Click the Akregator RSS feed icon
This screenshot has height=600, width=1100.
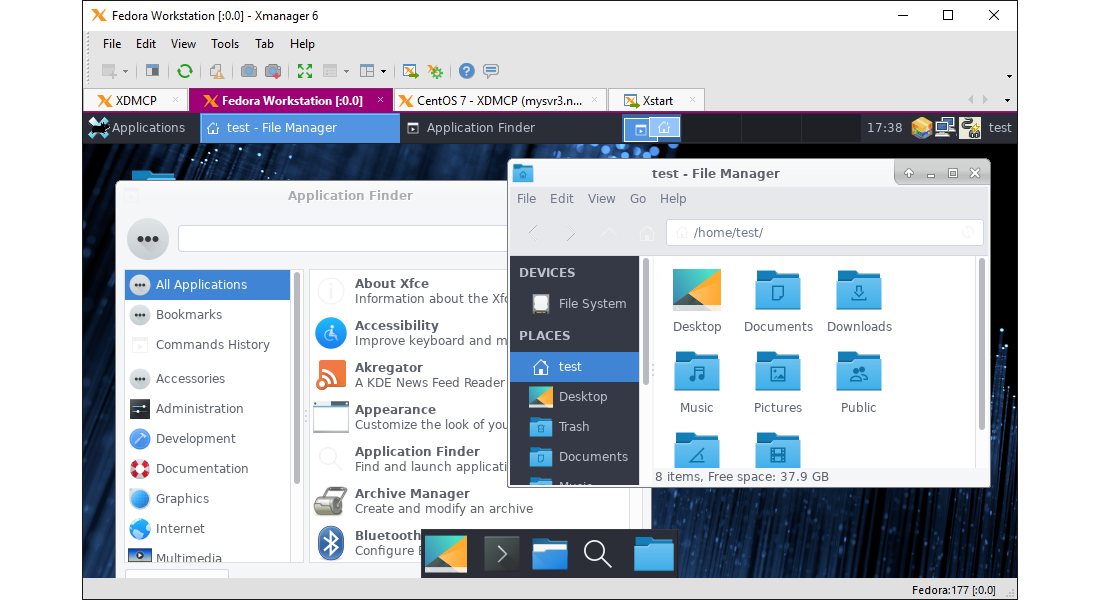pos(331,375)
